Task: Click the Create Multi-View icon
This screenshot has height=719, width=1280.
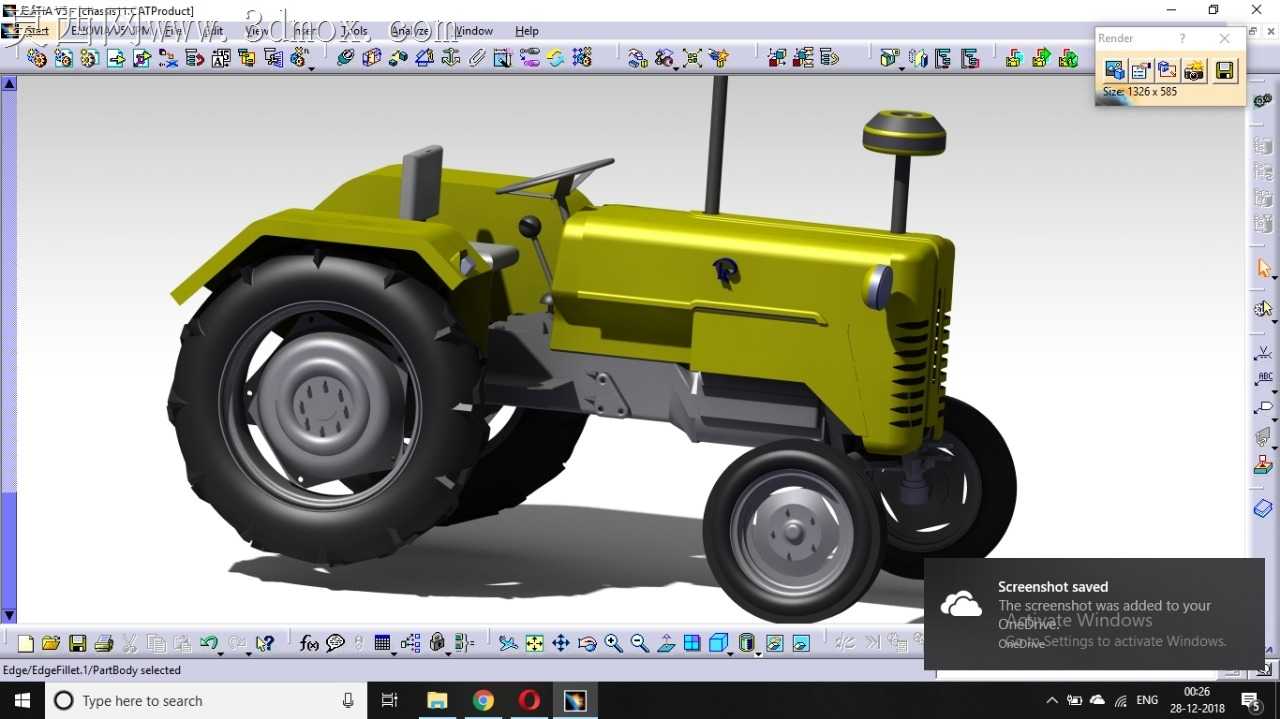Action: click(x=692, y=643)
